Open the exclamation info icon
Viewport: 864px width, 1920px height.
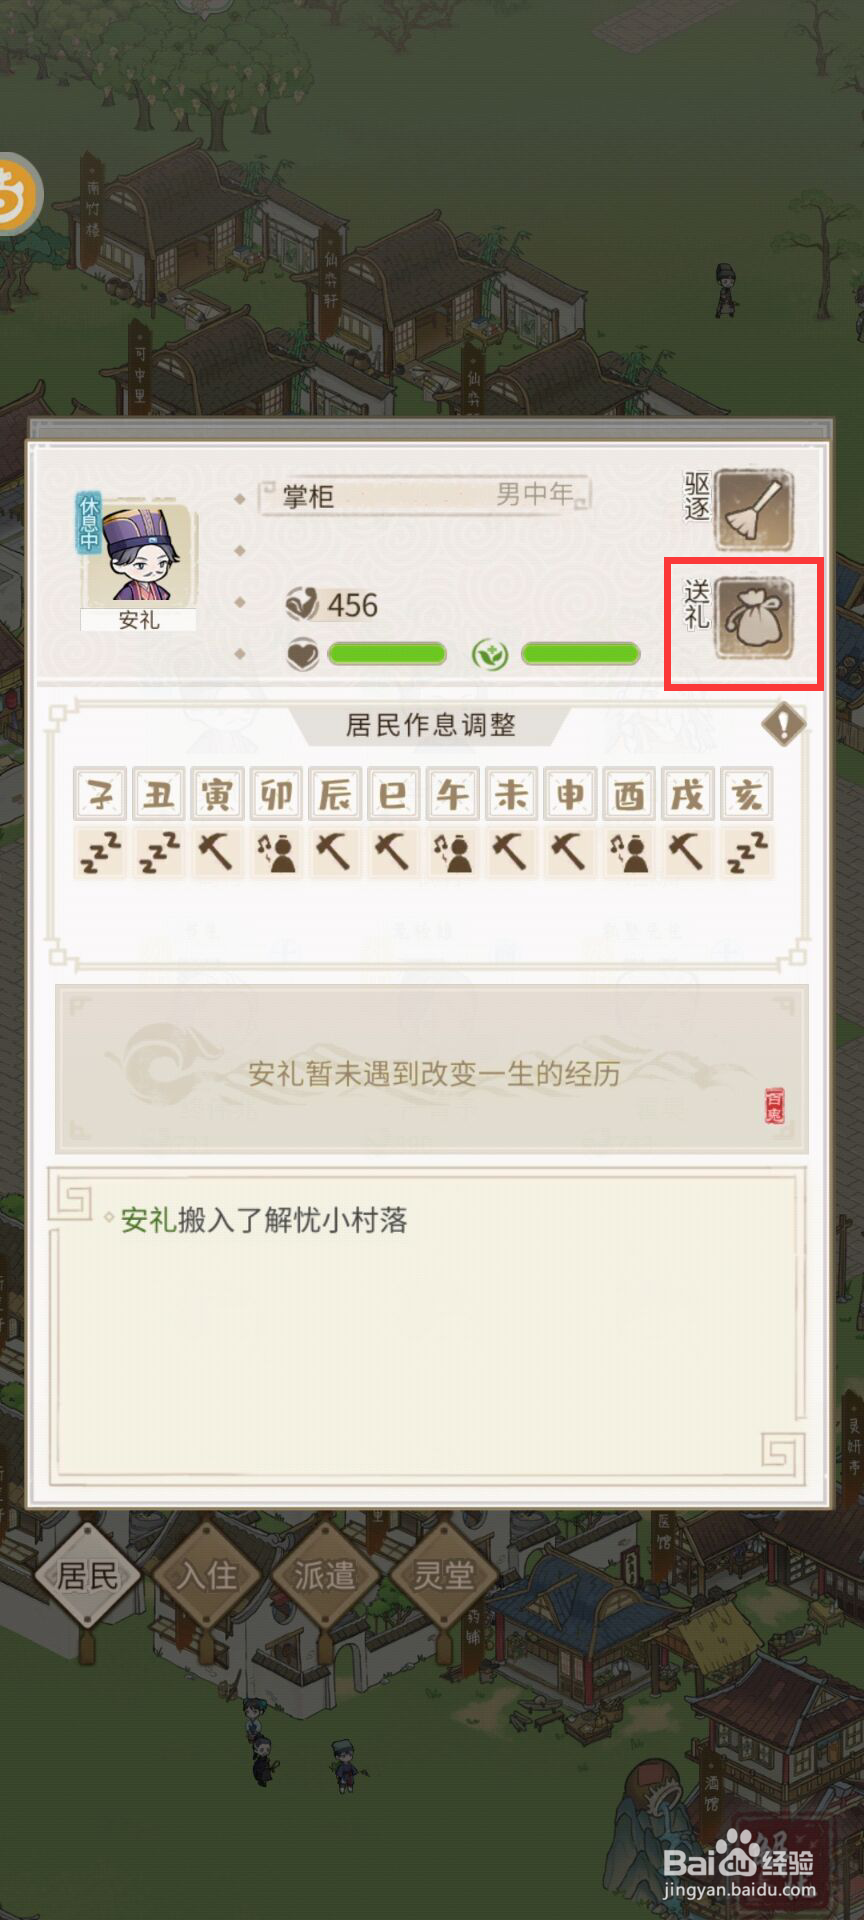[783, 723]
